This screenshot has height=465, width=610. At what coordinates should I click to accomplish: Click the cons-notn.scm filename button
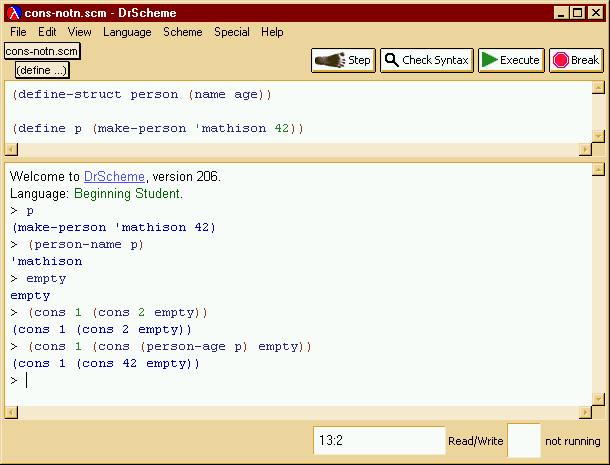click(42, 51)
